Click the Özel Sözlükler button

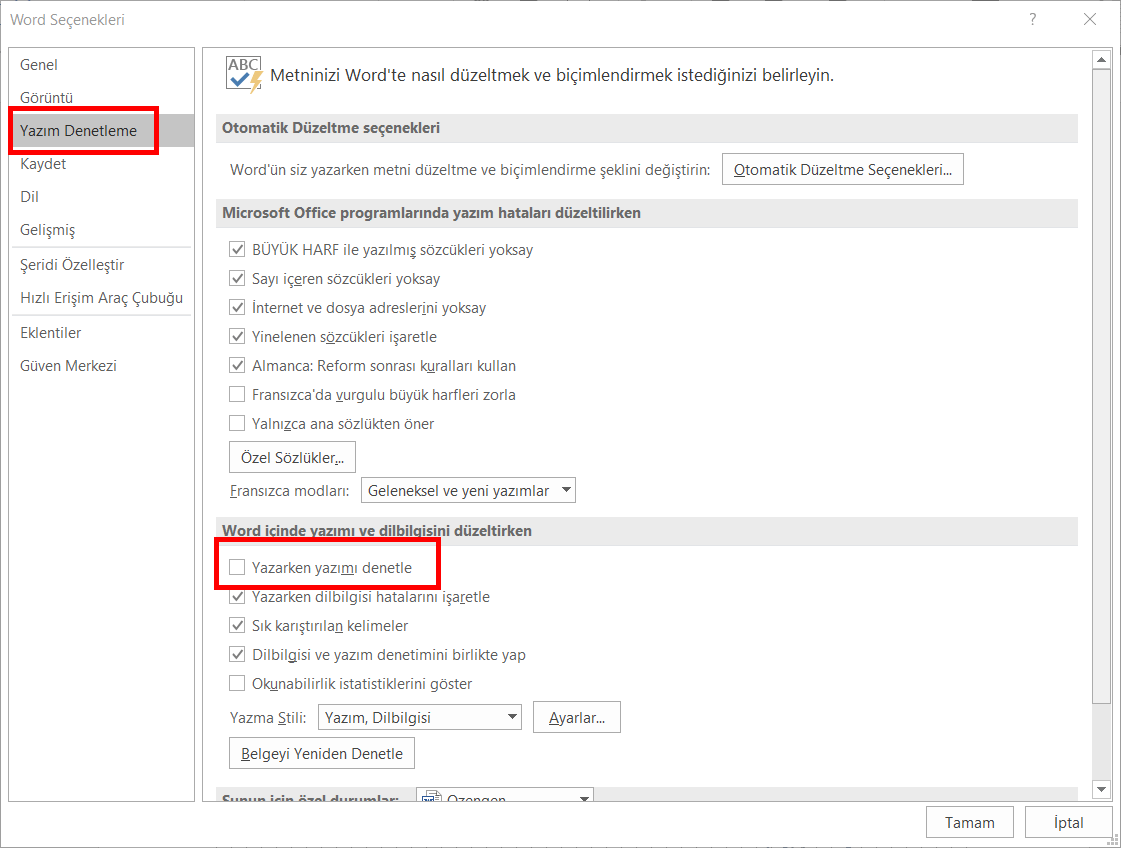tap(292, 458)
